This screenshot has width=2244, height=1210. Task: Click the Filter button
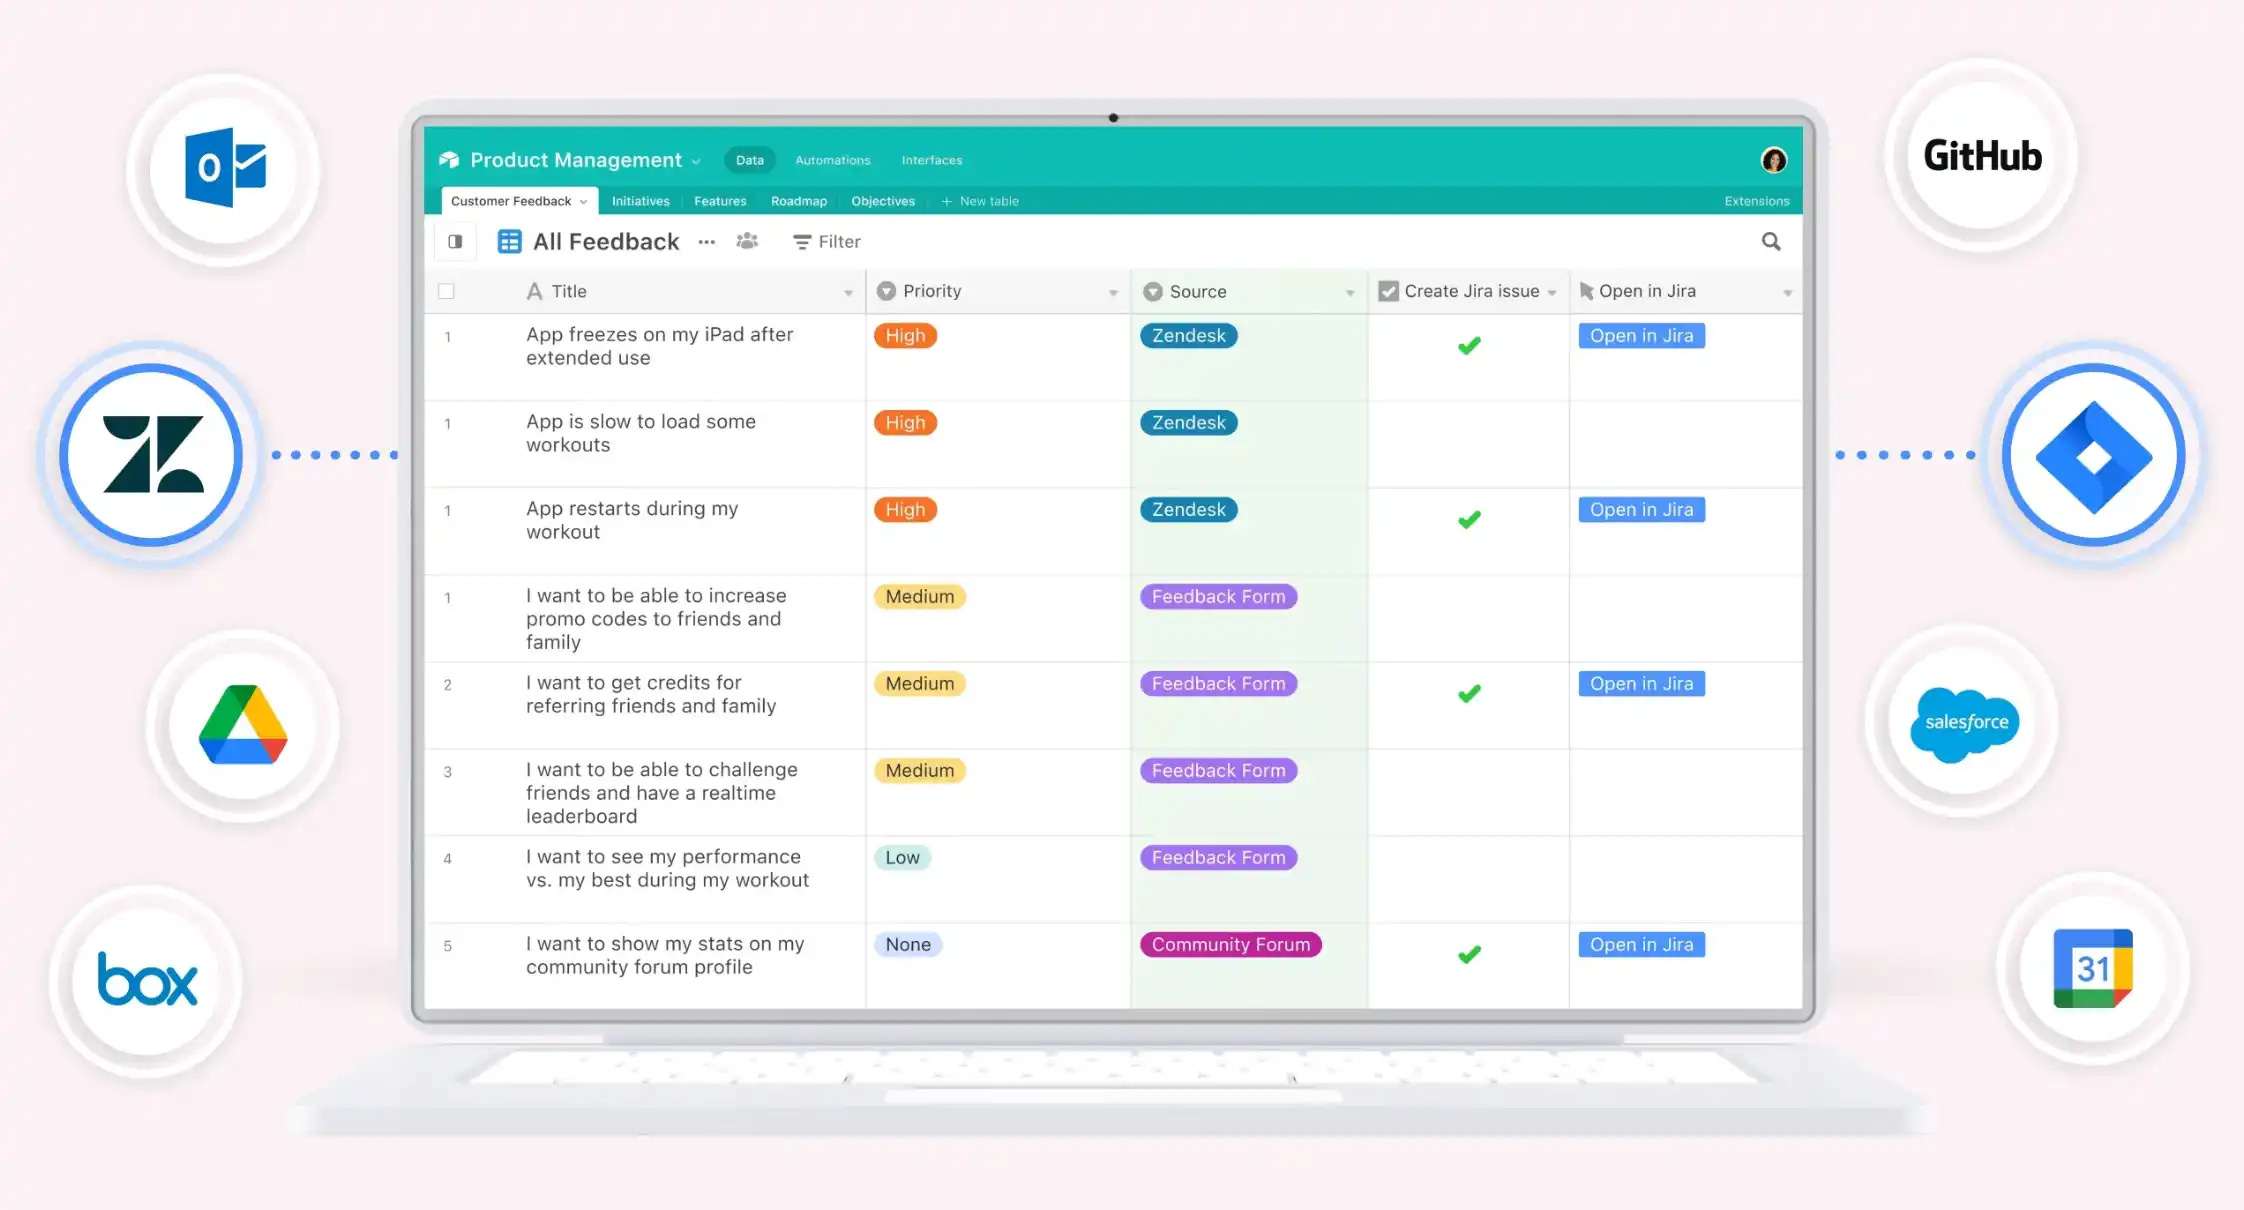click(826, 242)
